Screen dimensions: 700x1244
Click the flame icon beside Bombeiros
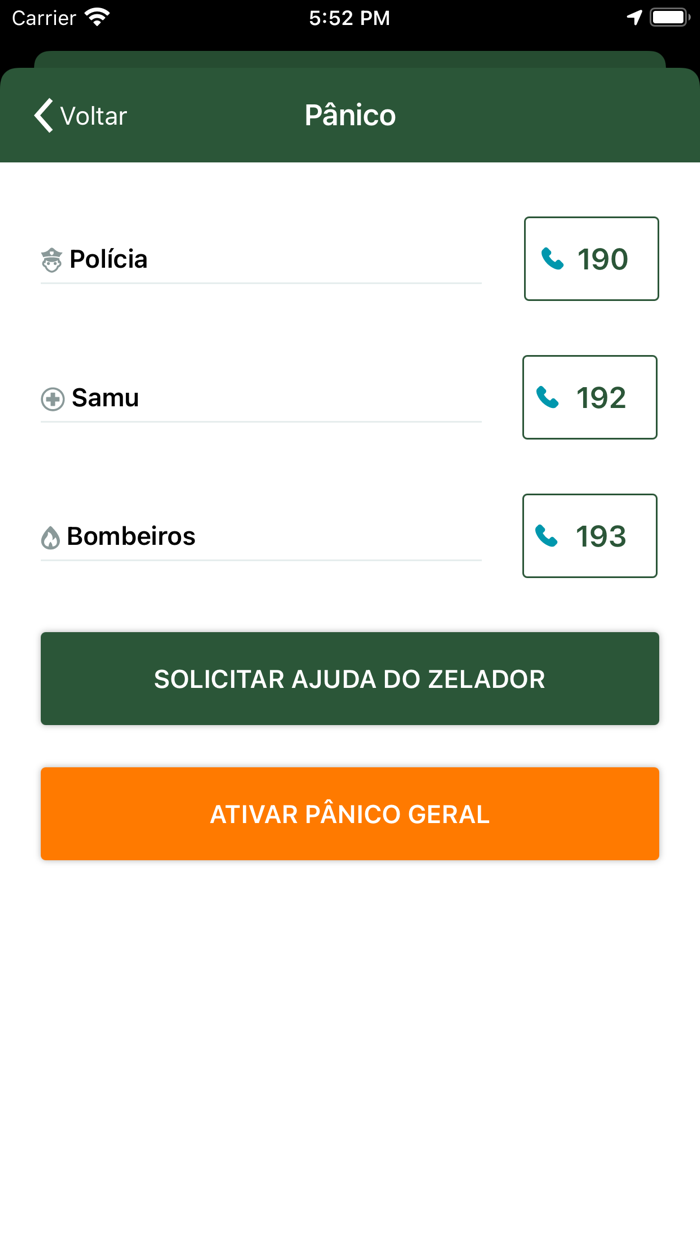[51, 536]
